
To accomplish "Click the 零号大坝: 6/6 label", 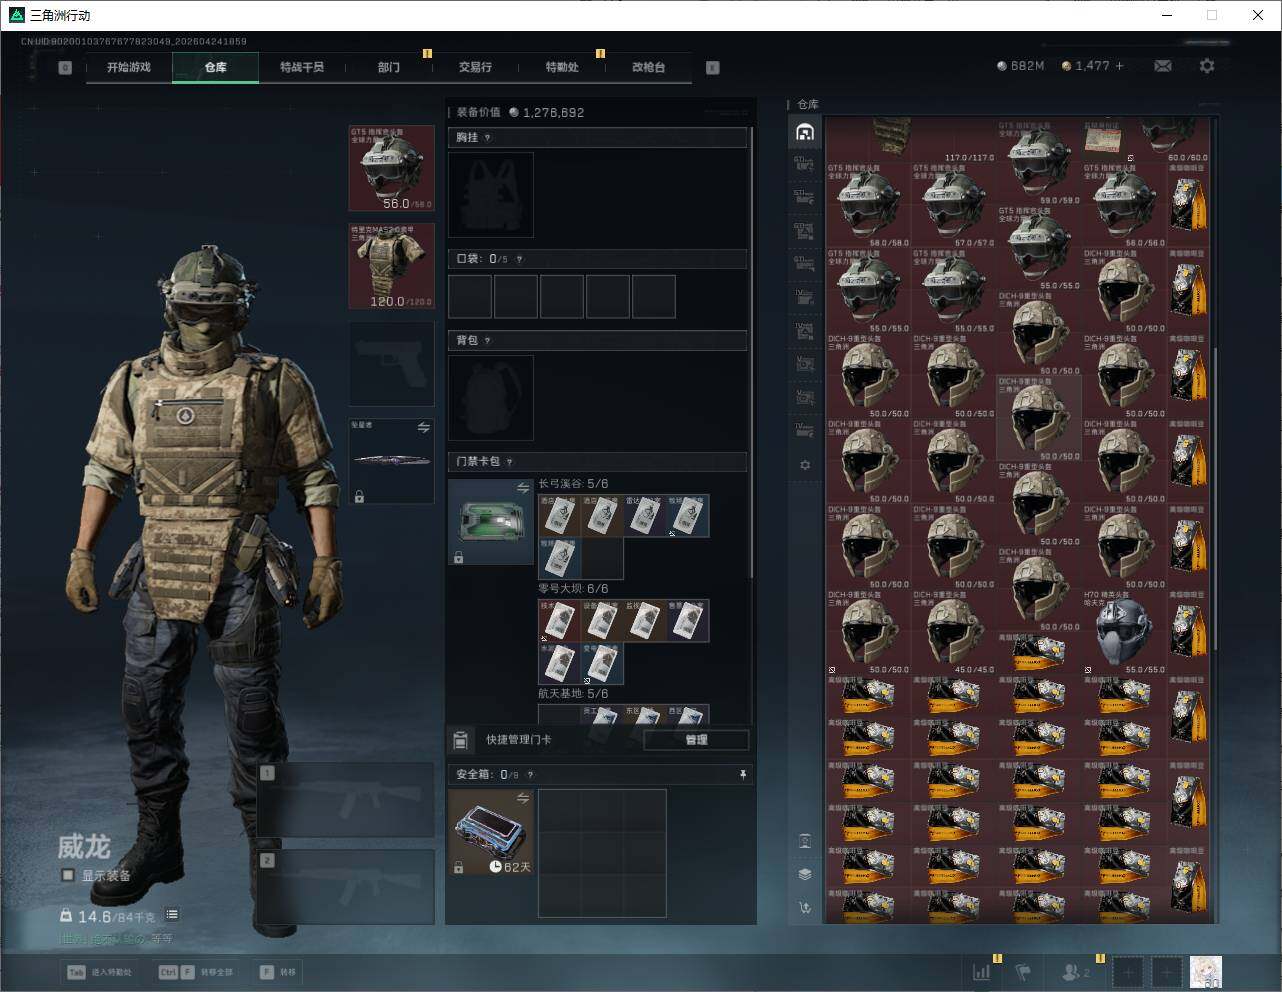I will pyautogui.click(x=573, y=589).
